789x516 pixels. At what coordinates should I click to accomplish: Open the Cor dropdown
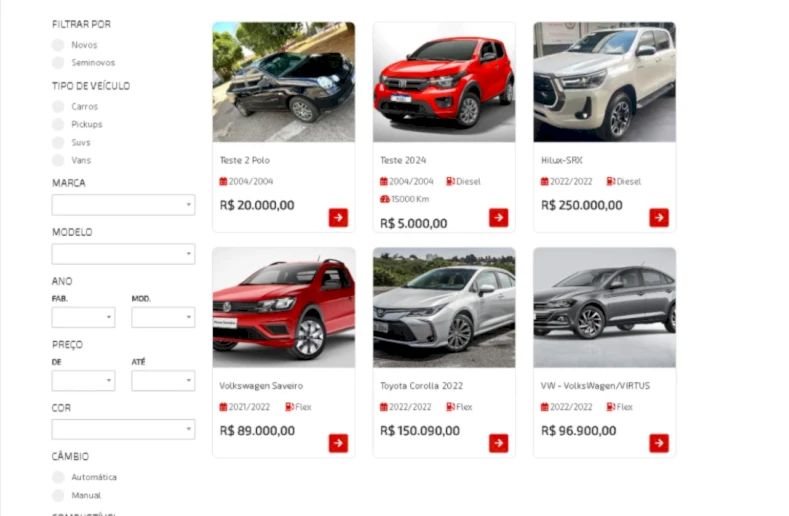tap(123, 429)
